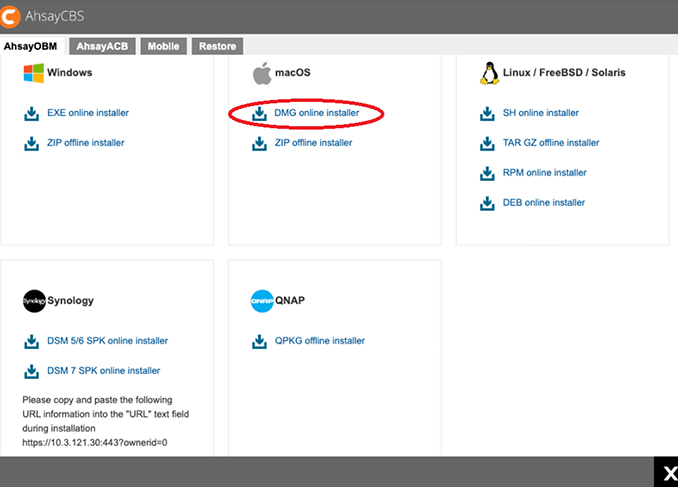
Task: Click download icon beside DMG online installer
Action: point(259,113)
